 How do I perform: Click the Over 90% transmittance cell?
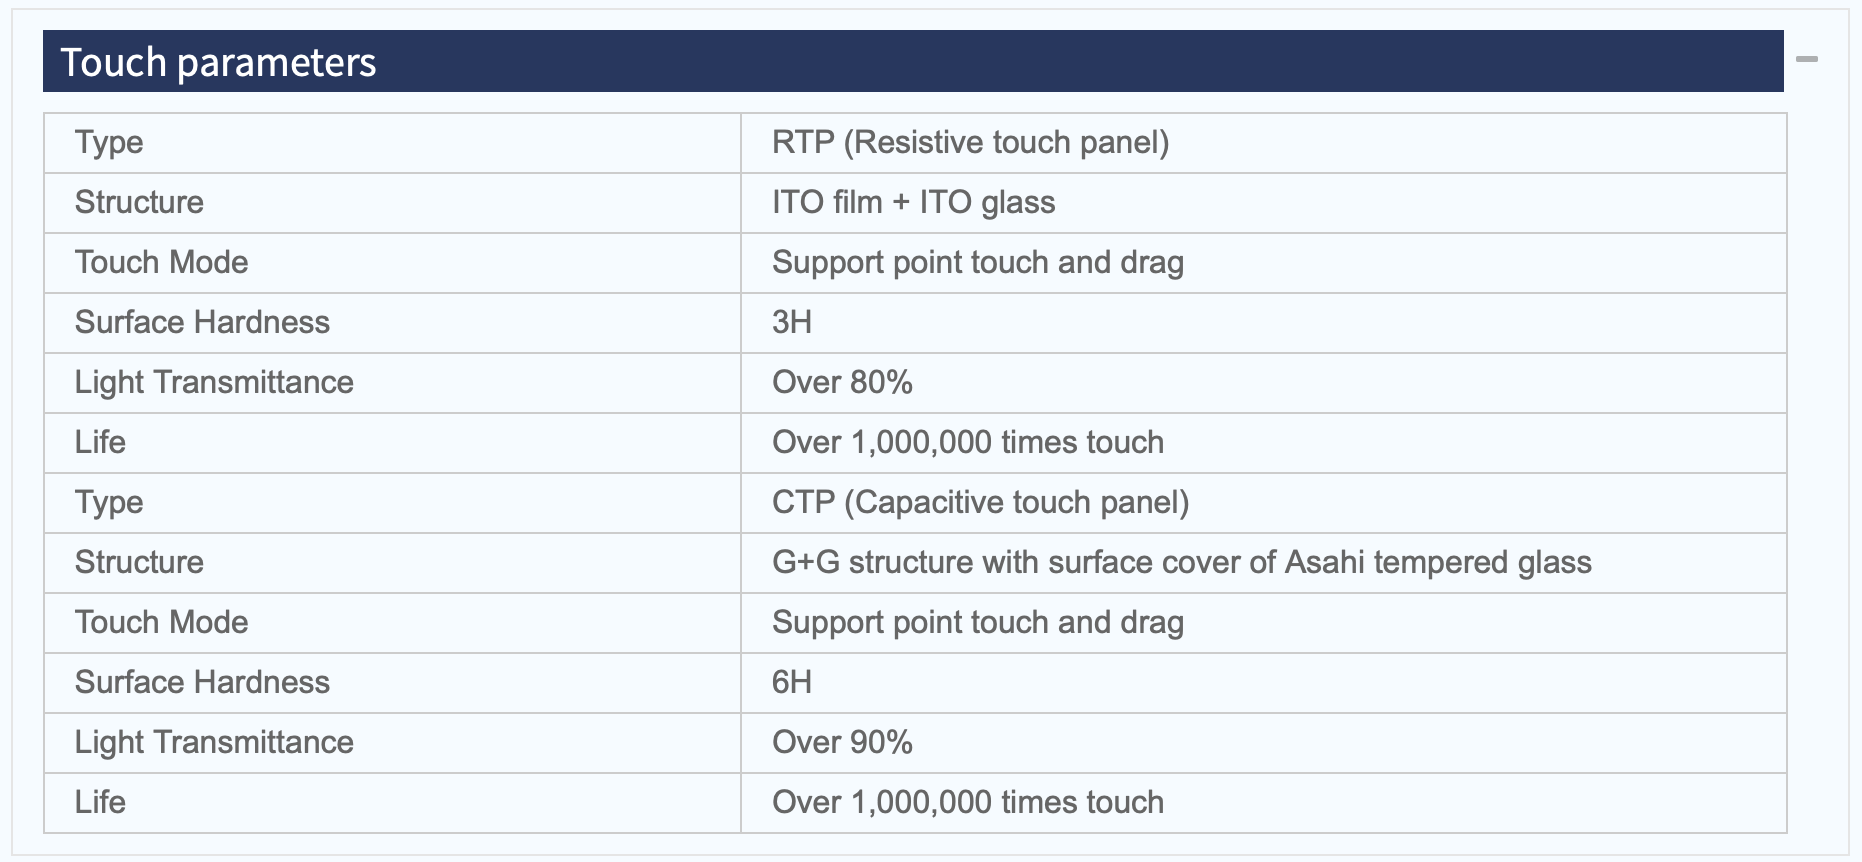[1263, 743]
